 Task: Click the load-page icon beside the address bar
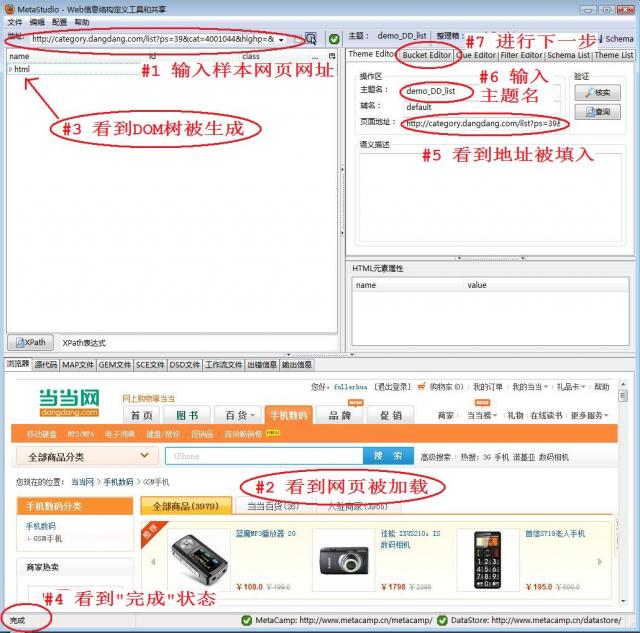[x=311, y=39]
